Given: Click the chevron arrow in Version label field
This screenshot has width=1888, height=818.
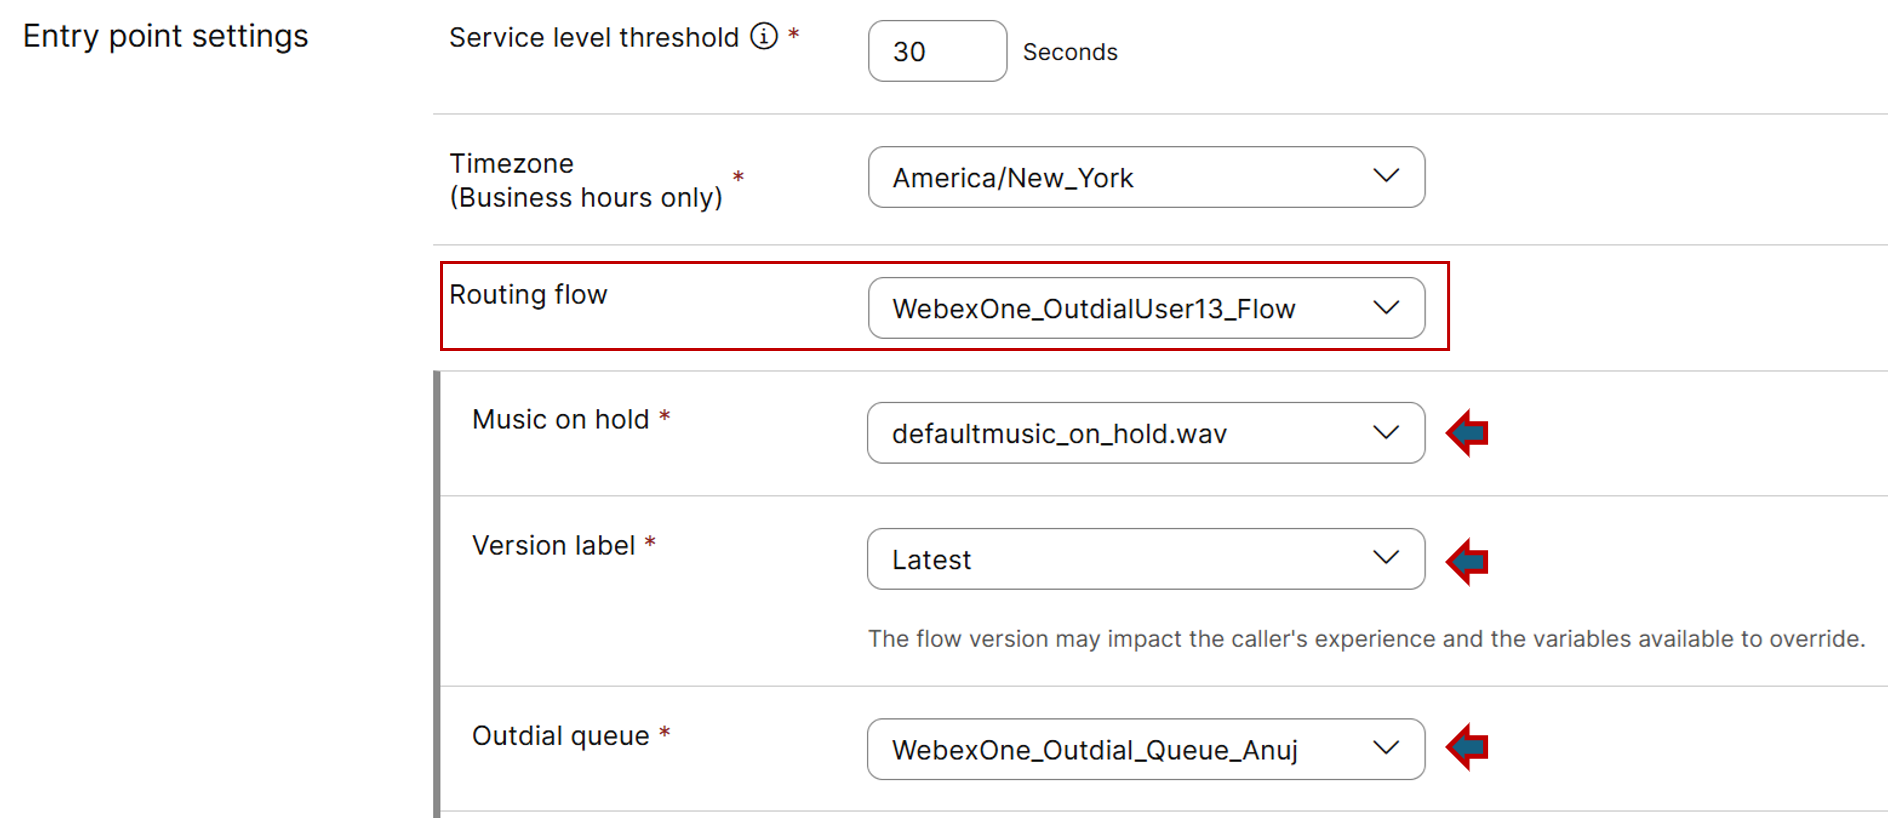Looking at the screenshot, I should pos(1386,558).
